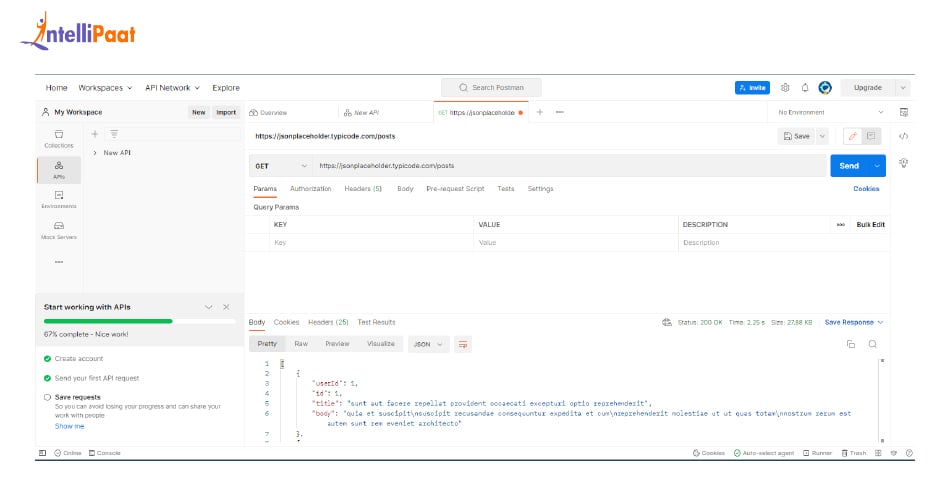The image size is (950, 492).
Task: Click the Show me link
Action: coord(70,427)
